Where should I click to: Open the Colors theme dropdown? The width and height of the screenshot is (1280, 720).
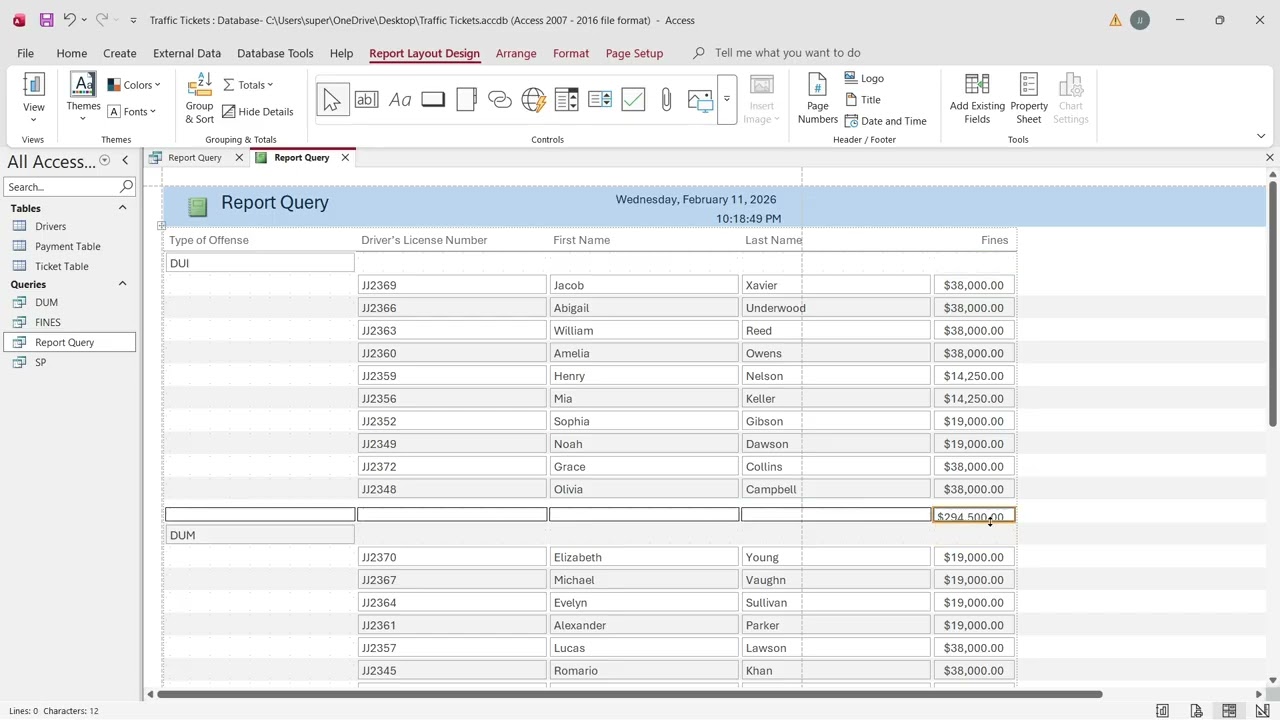pos(134,85)
